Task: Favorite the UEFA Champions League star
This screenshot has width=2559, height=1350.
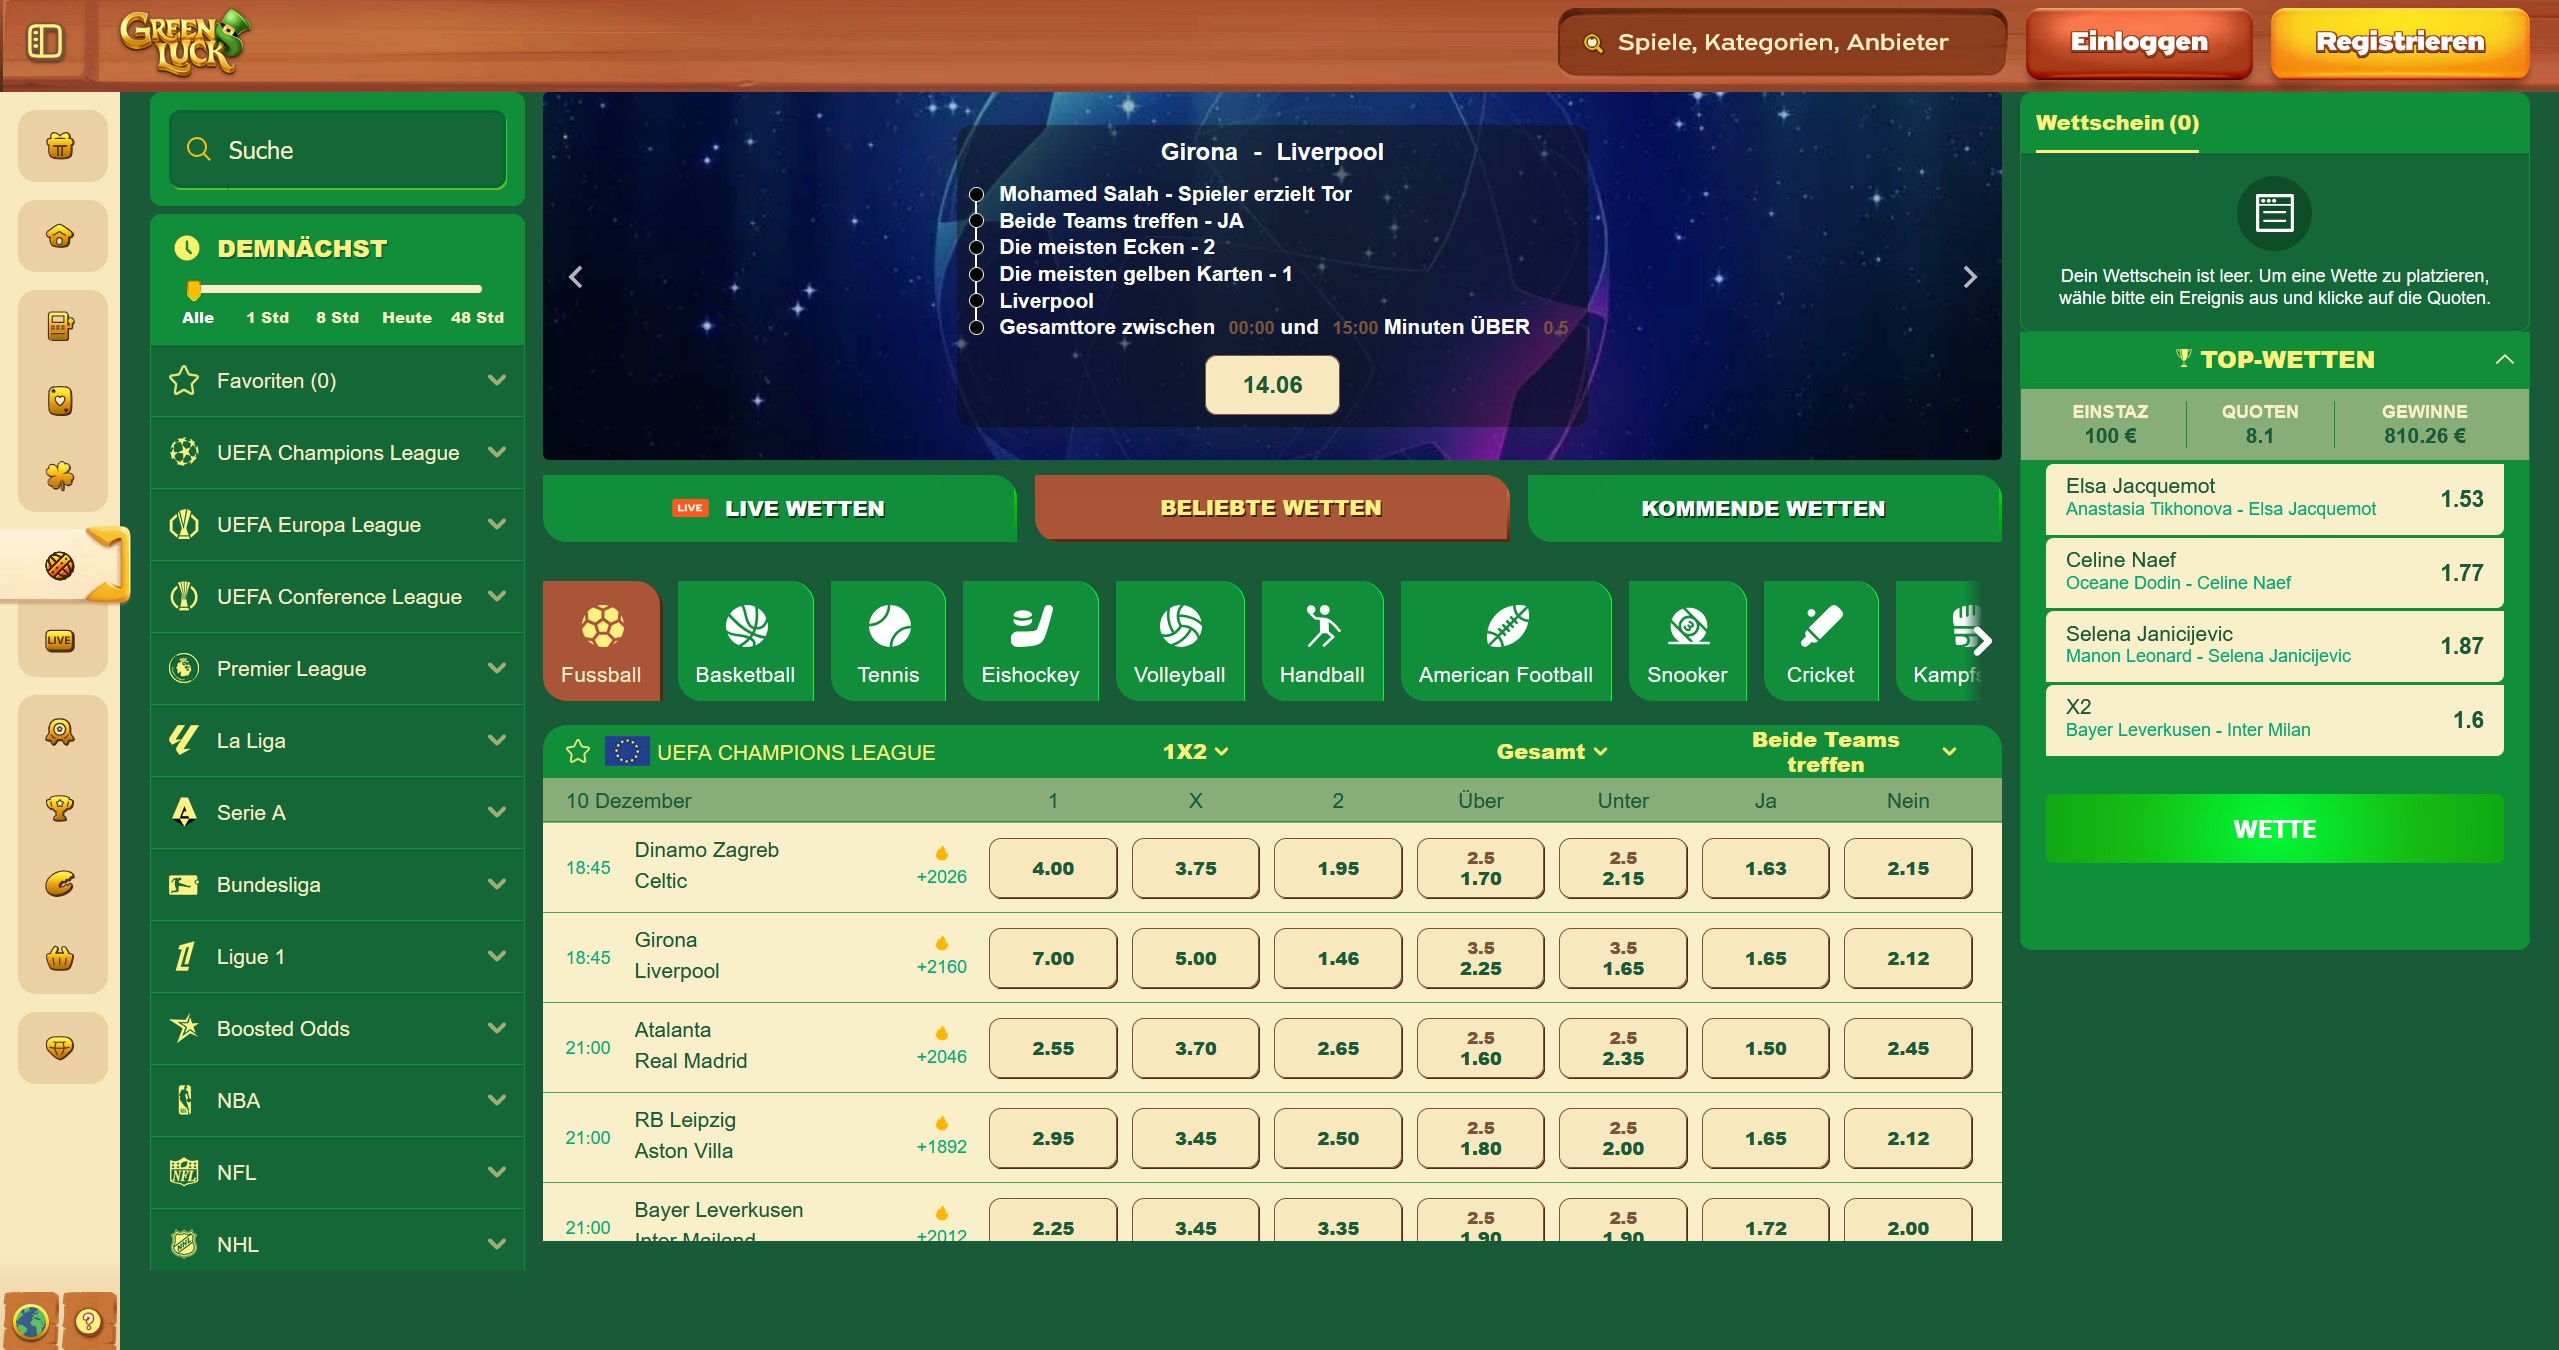Action: pyautogui.click(x=578, y=752)
